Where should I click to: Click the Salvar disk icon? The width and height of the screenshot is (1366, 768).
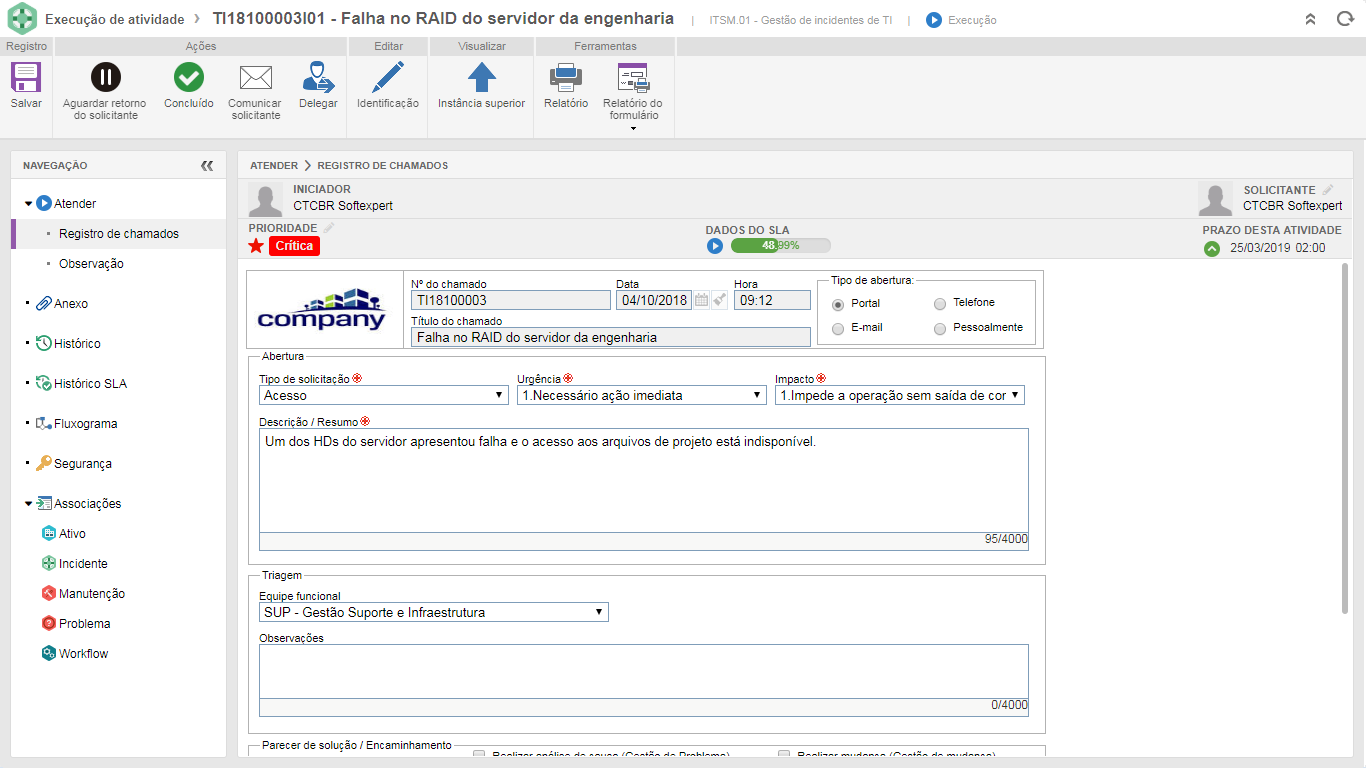coord(26,78)
